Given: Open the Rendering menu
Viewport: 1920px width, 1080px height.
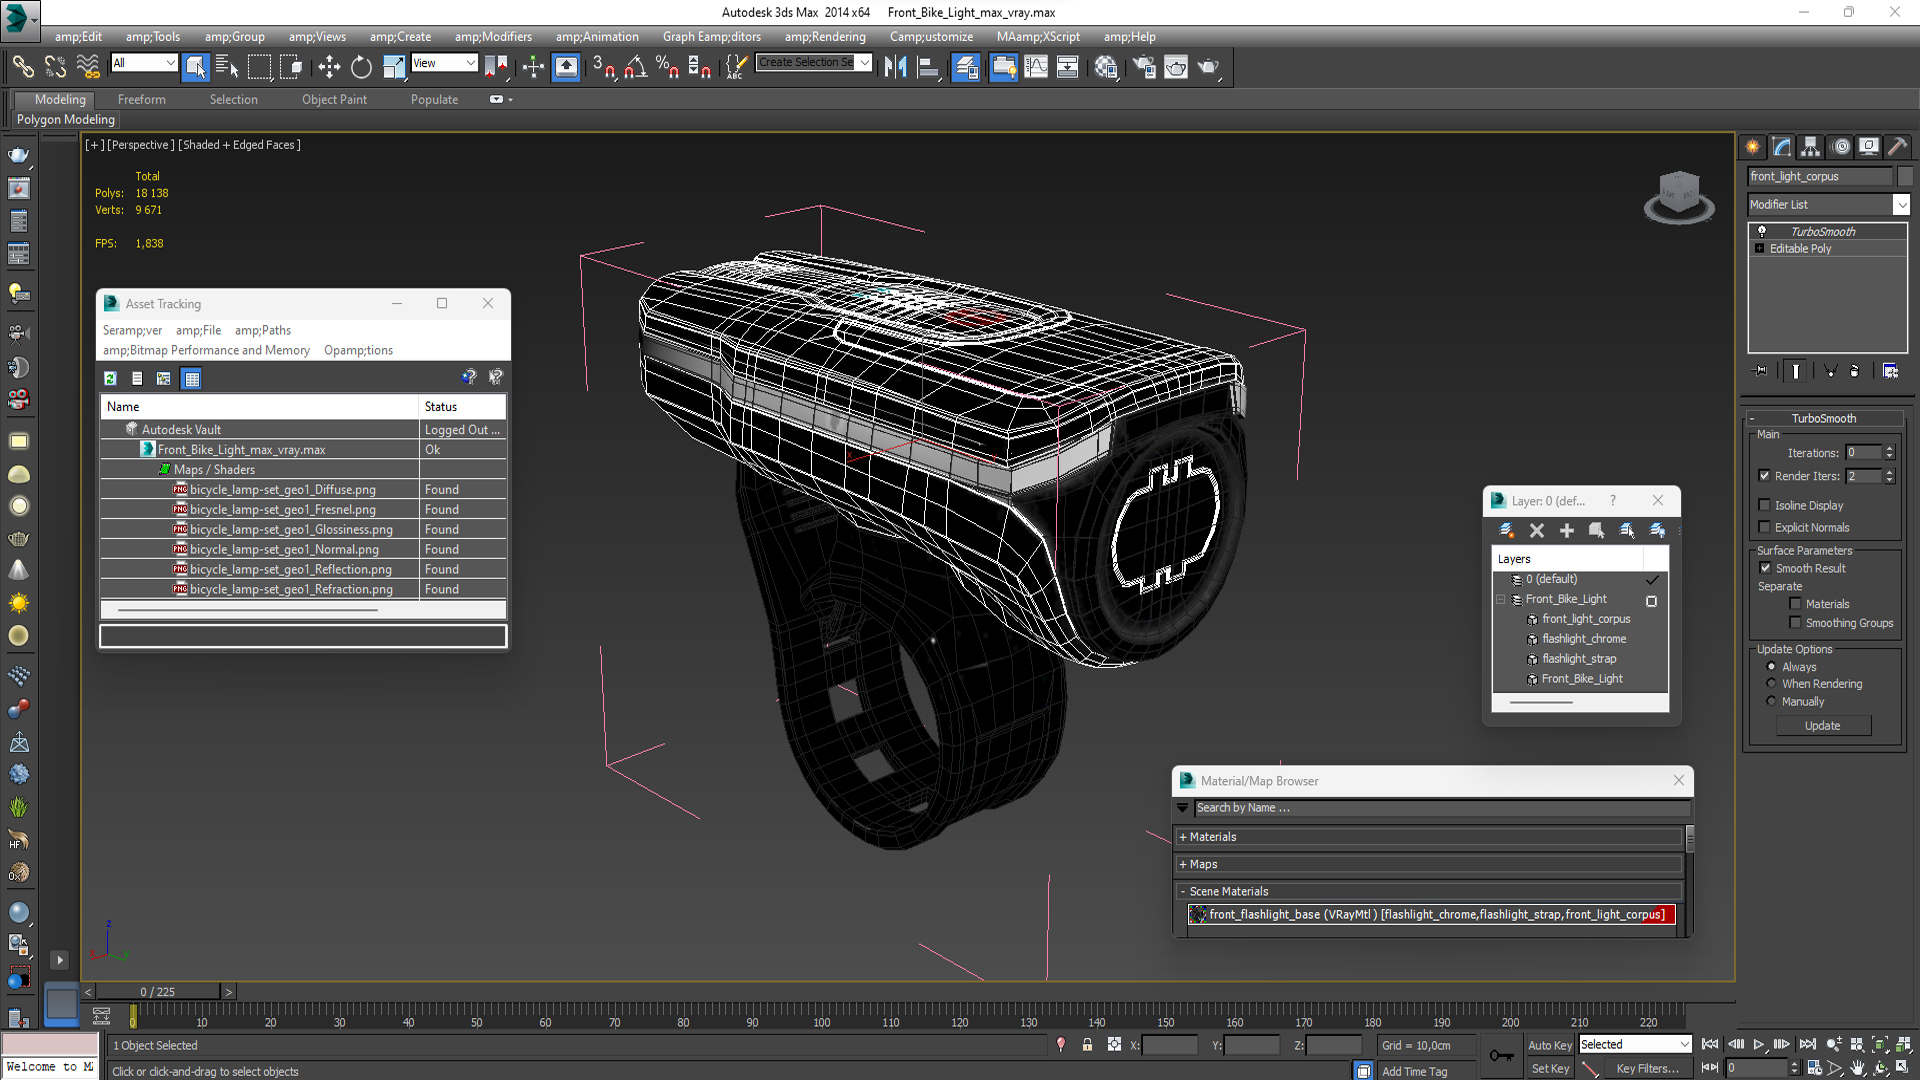Looking at the screenshot, I should (824, 37).
